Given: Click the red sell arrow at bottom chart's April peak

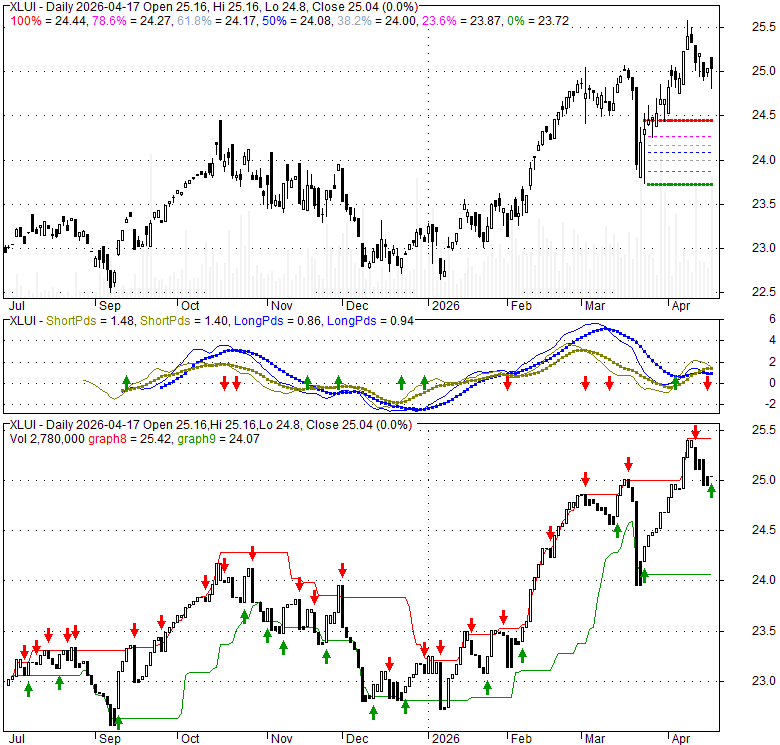Looking at the screenshot, I should [695, 431].
